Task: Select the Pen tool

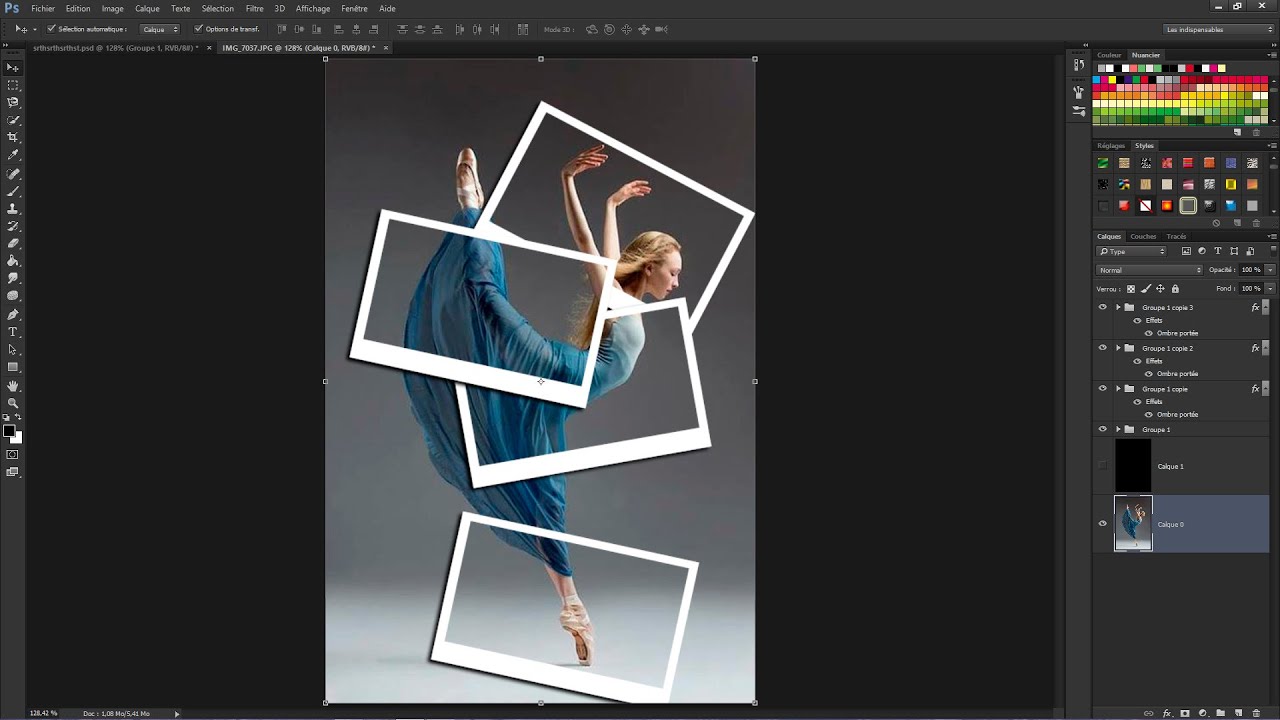Action: (13, 314)
